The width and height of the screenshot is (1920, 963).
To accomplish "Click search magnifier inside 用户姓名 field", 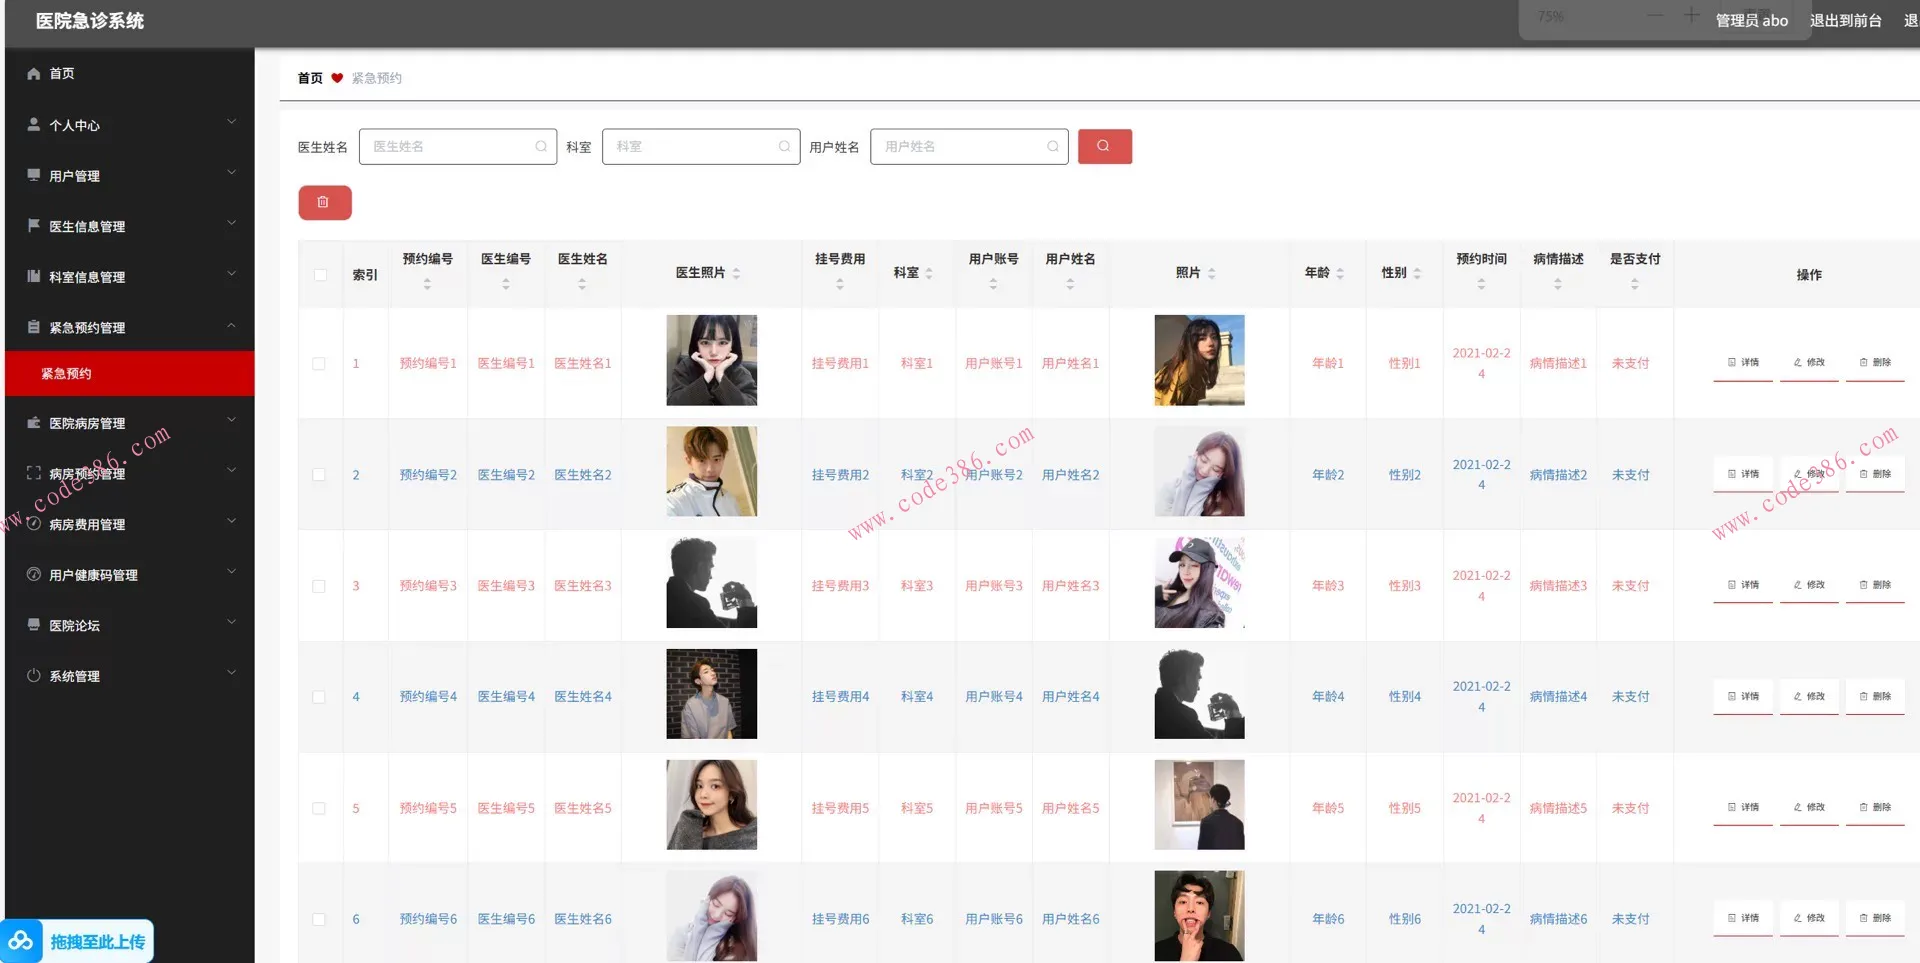I will coord(1053,146).
